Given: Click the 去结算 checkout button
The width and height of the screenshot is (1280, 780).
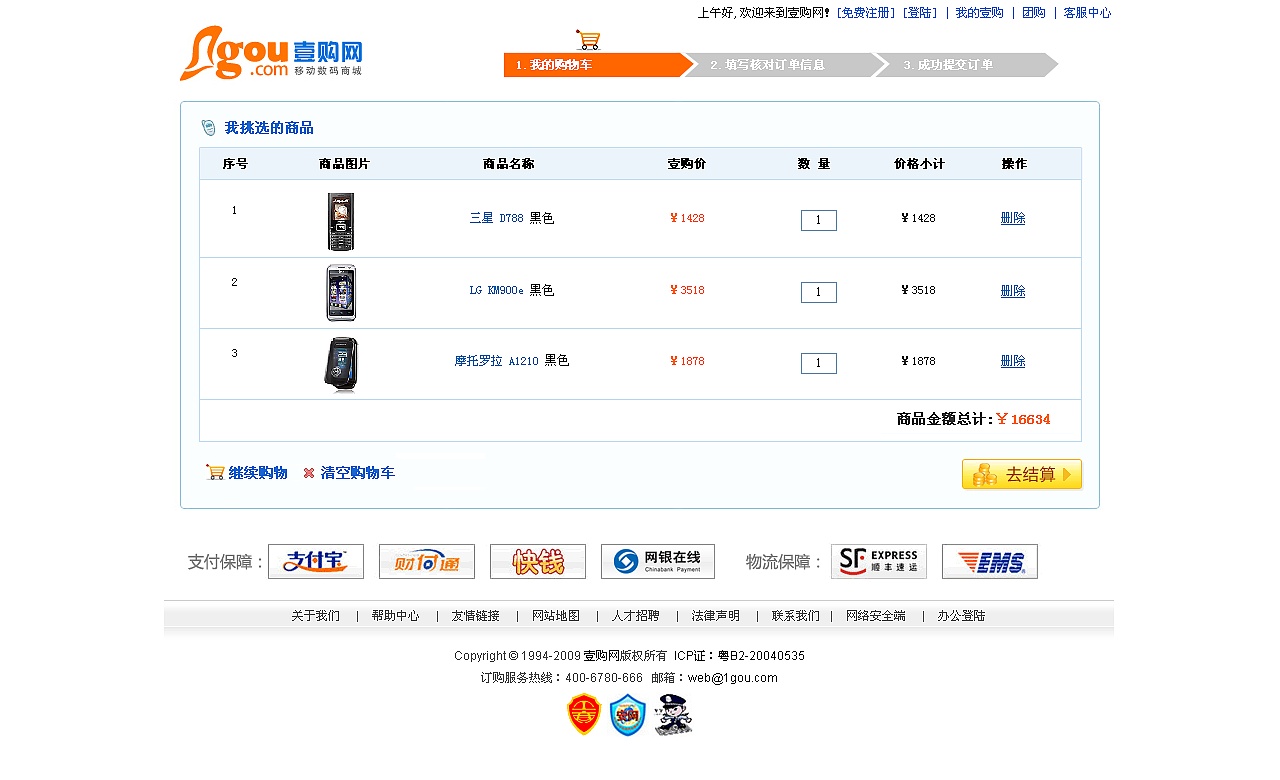Looking at the screenshot, I should tap(1022, 474).
